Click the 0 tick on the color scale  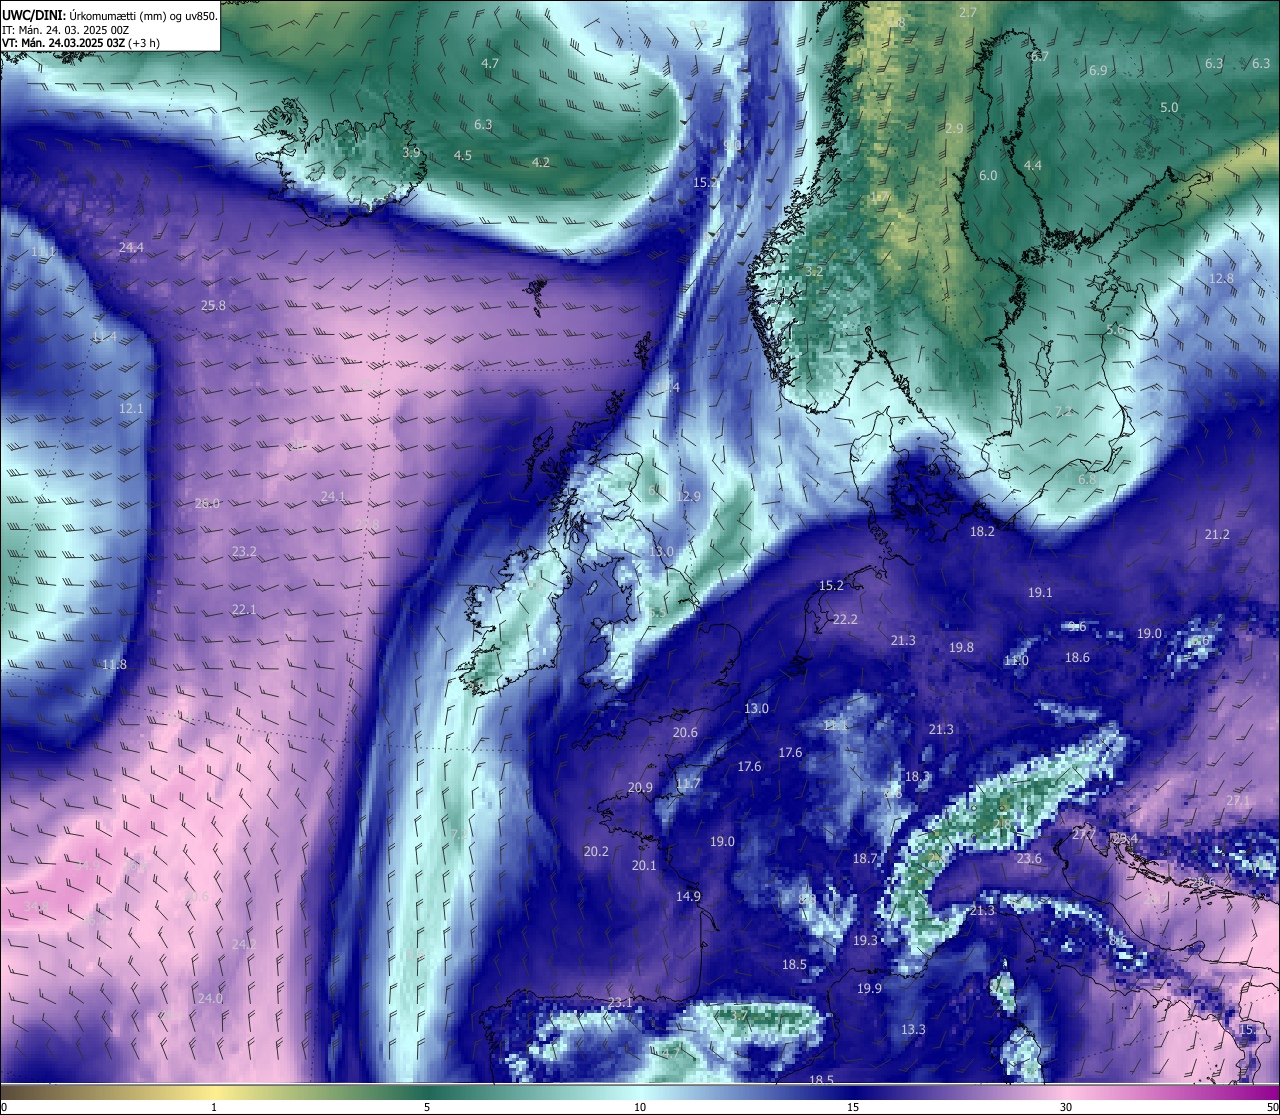point(3,1107)
